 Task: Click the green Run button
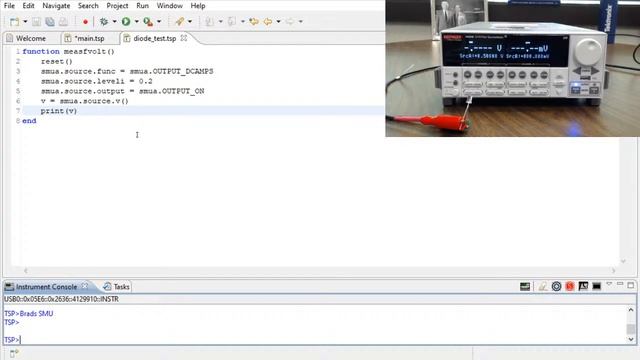[126, 22]
